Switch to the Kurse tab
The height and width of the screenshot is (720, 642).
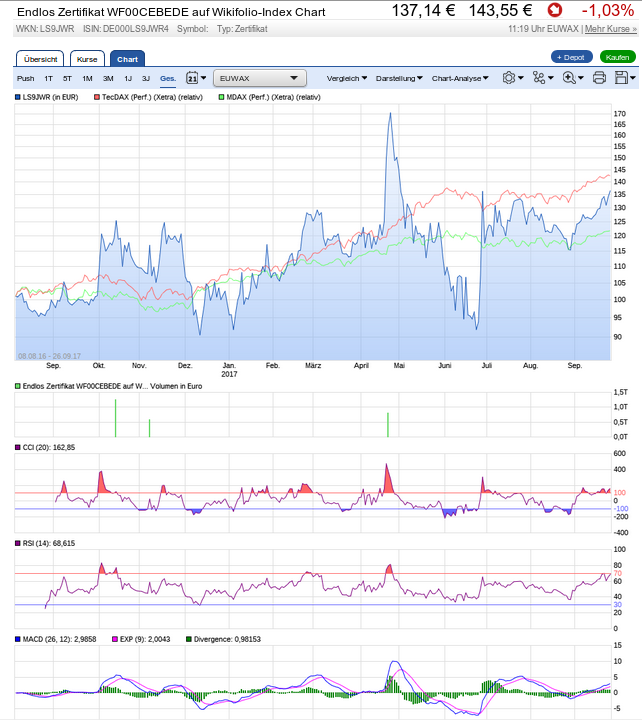coord(87,59)
